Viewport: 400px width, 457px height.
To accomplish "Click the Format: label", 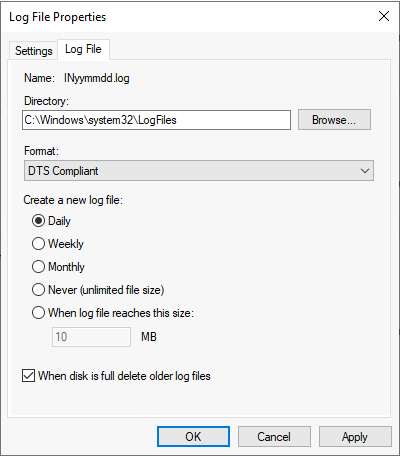I will 41,151.
